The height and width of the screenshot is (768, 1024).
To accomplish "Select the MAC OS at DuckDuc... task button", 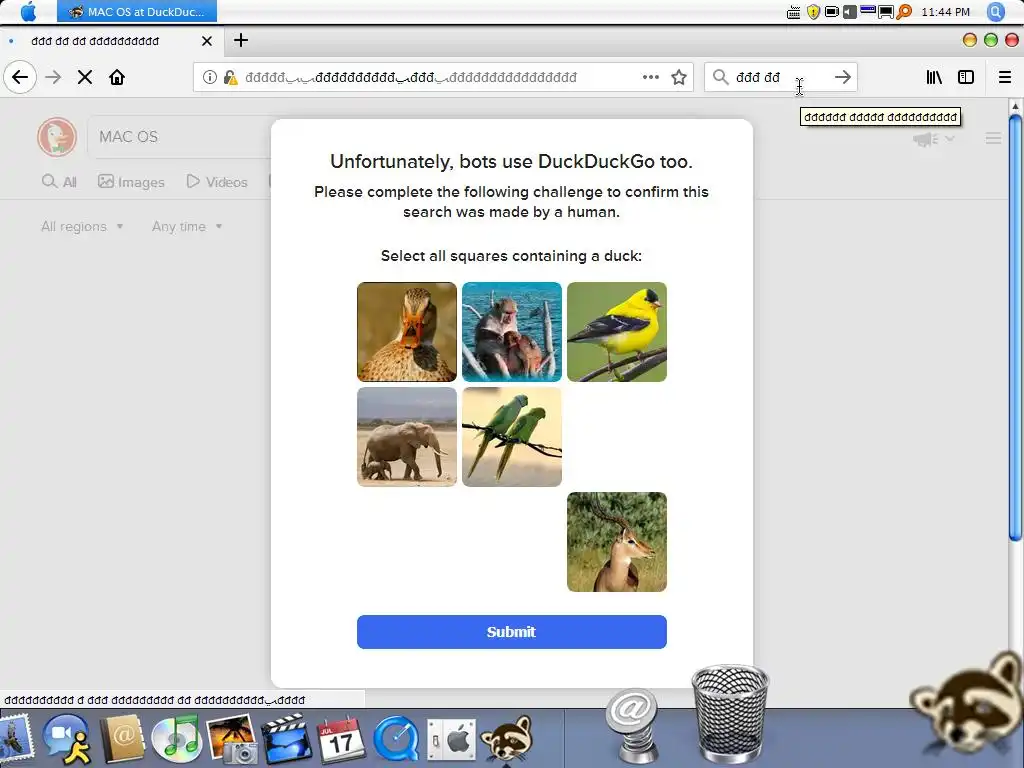I will (x=136, y=12).
